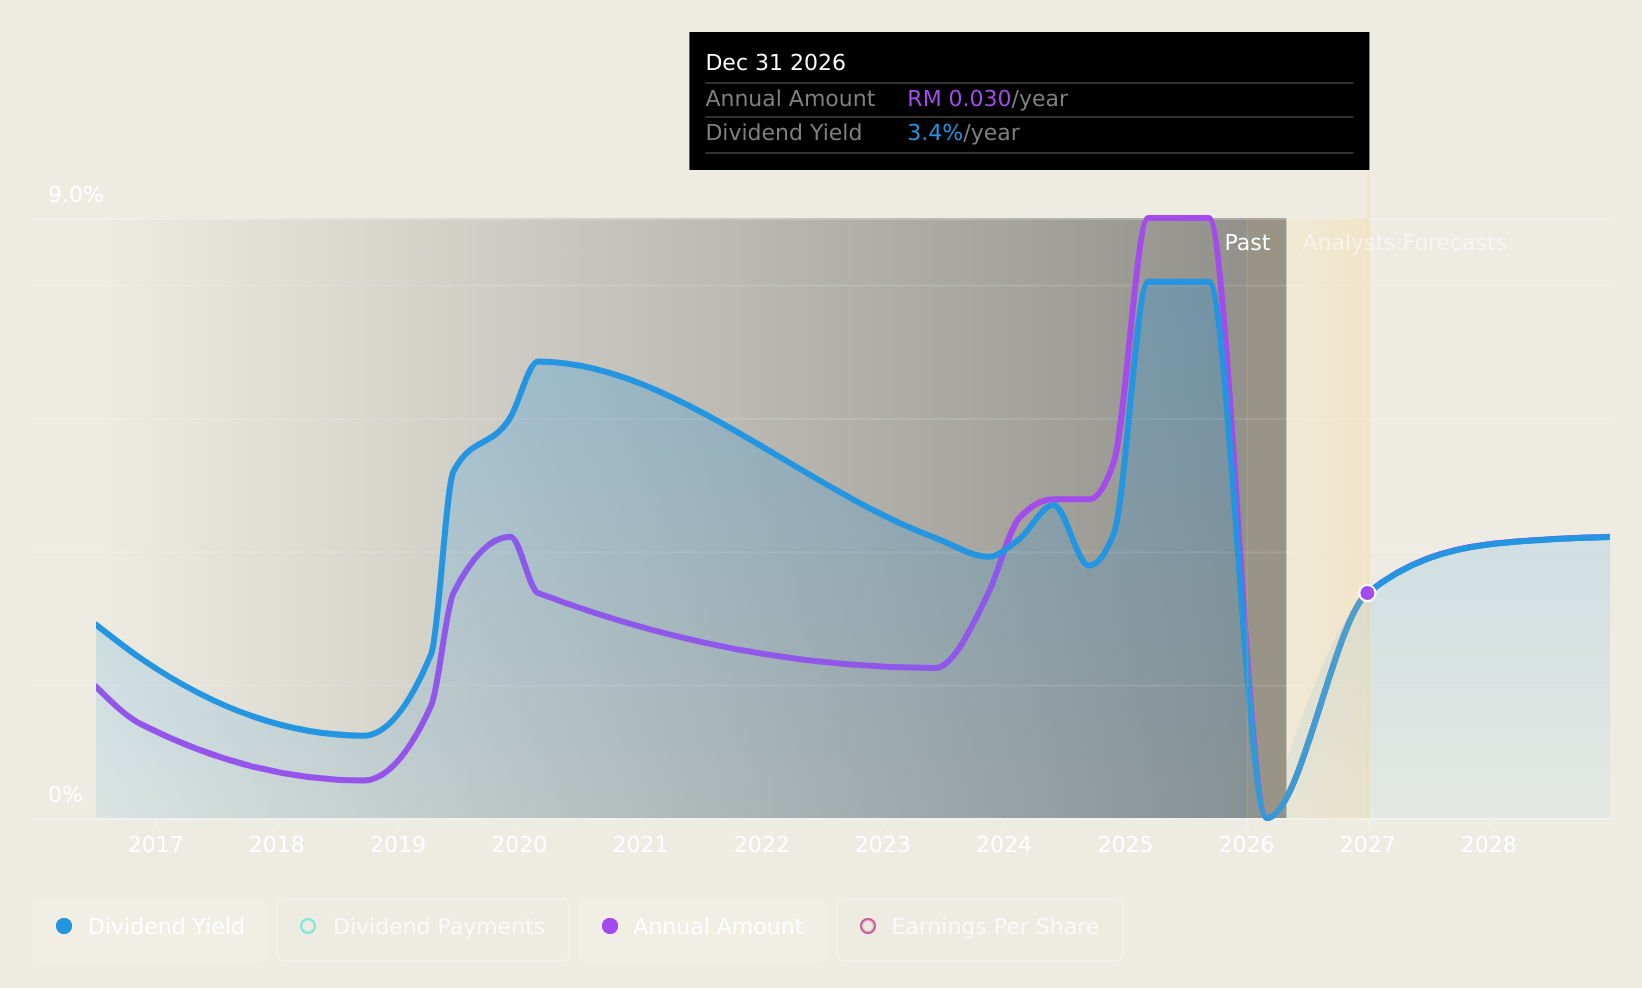The height and width of the screenshot is (988, 1642).
Task: Click the 2025 x-axis year label
Action: (1126, 845)
